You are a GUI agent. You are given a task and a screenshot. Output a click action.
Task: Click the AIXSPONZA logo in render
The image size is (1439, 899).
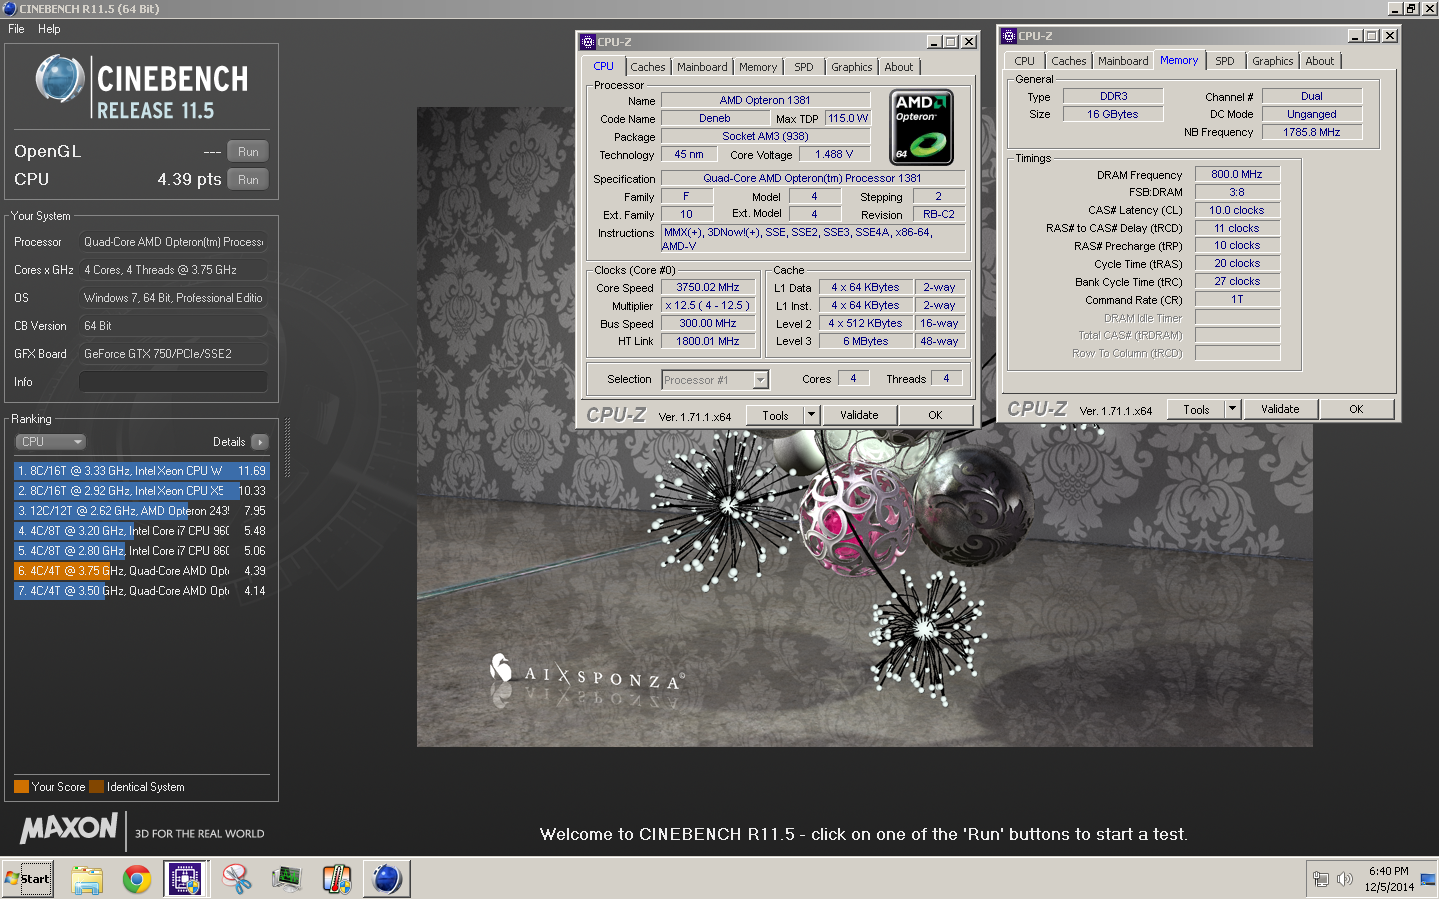[x=585, y=675]
